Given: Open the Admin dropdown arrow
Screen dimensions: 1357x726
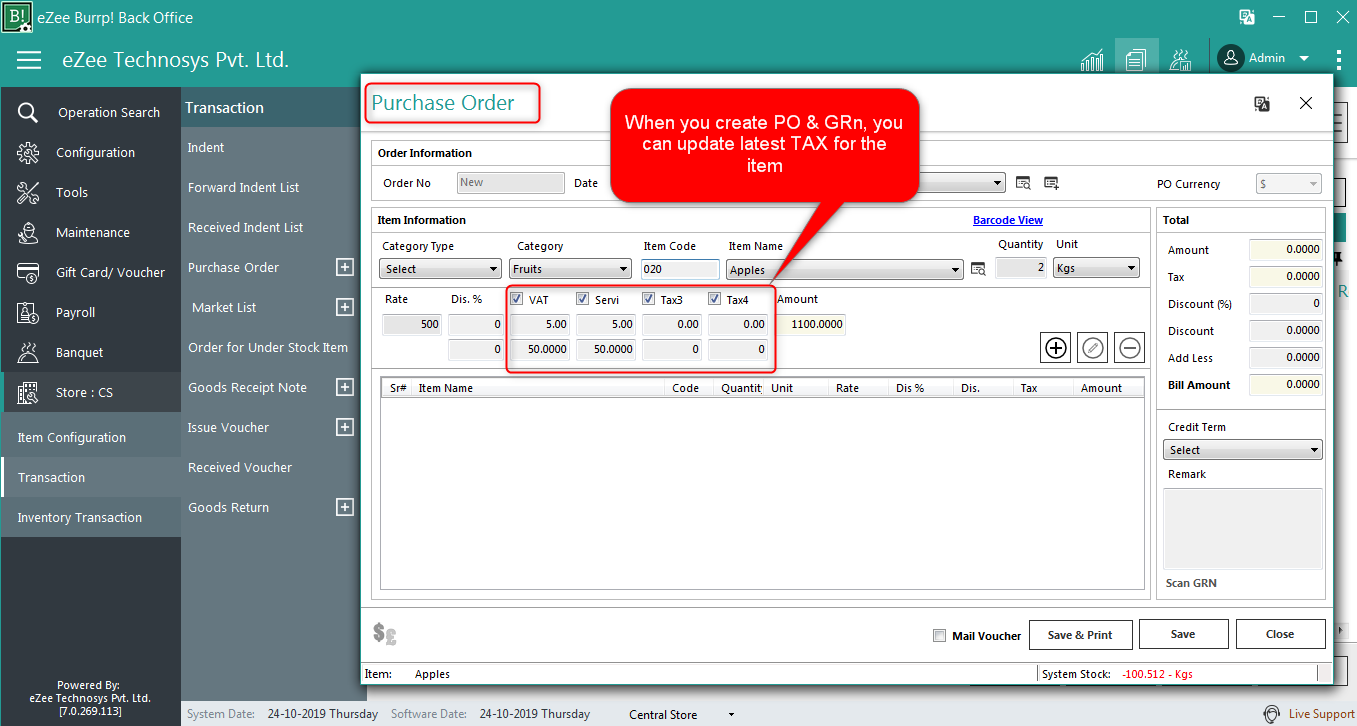Looking at the screenshot, I should click(1304, 59).
